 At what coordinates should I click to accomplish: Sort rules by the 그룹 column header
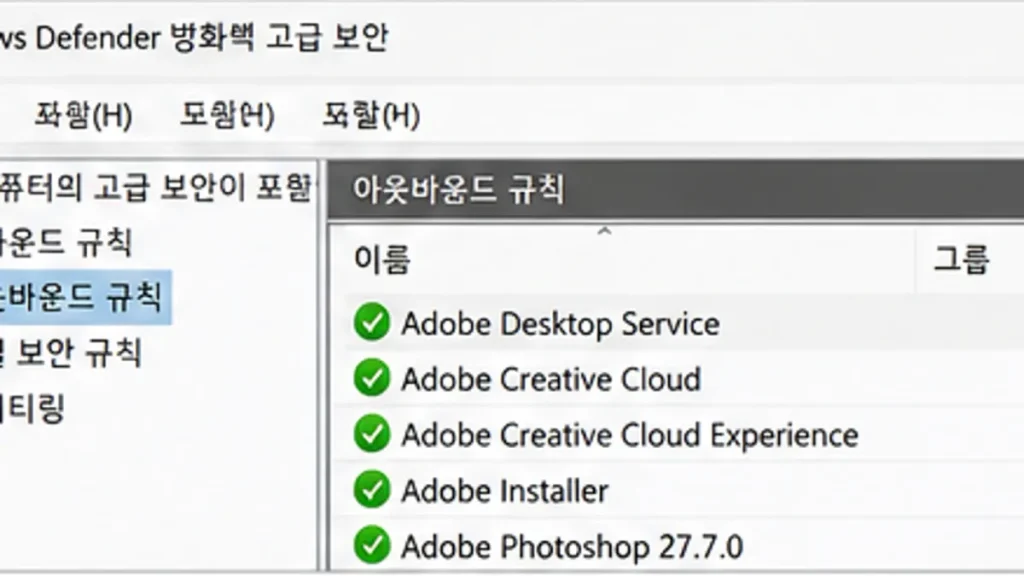(961, 259)
